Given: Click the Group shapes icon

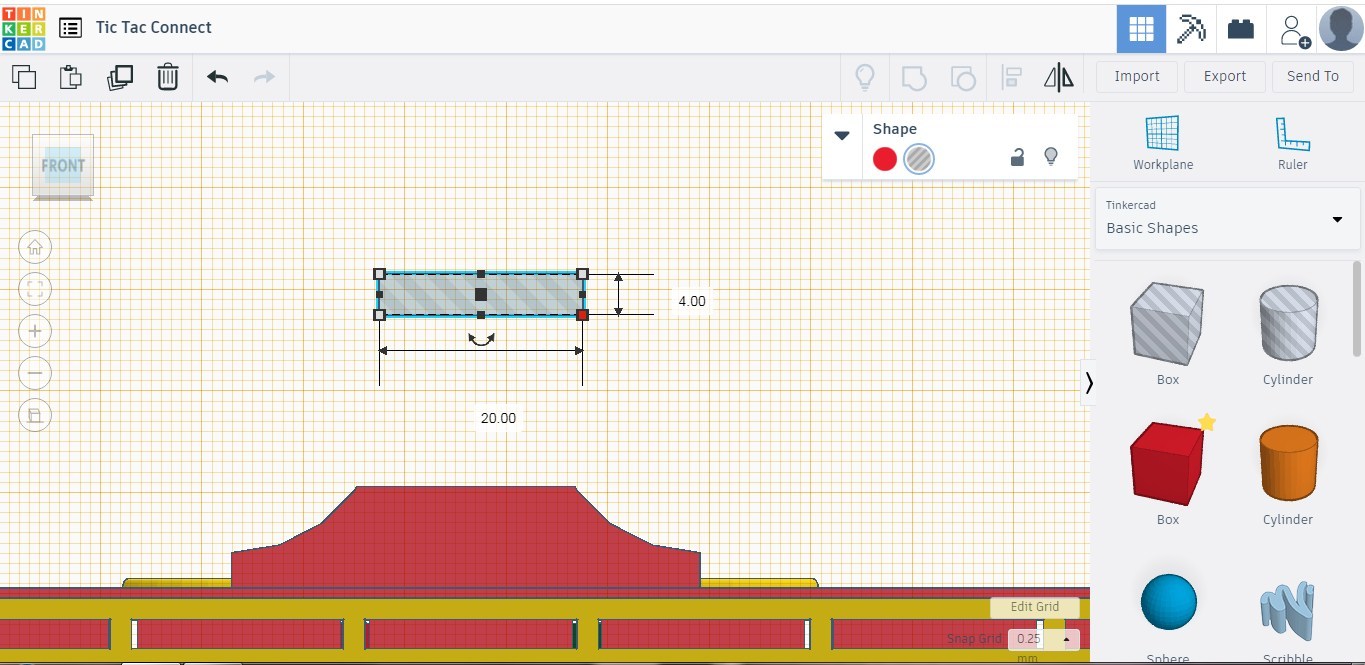Looking at the screenshot, I should coord(913,77).
